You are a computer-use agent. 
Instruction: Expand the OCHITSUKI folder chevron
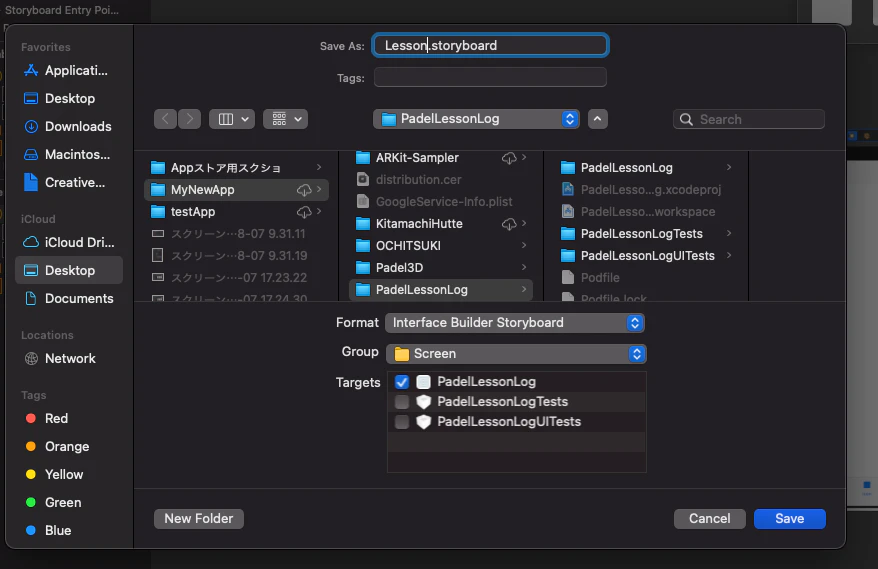click(524, 245)
